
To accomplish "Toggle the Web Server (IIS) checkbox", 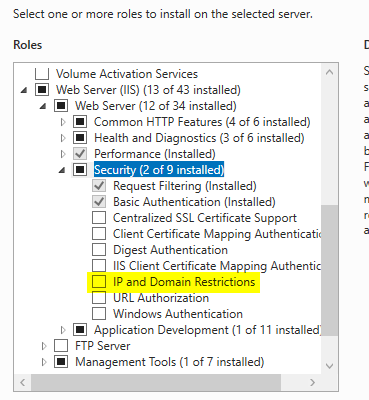I will point(42,90).
